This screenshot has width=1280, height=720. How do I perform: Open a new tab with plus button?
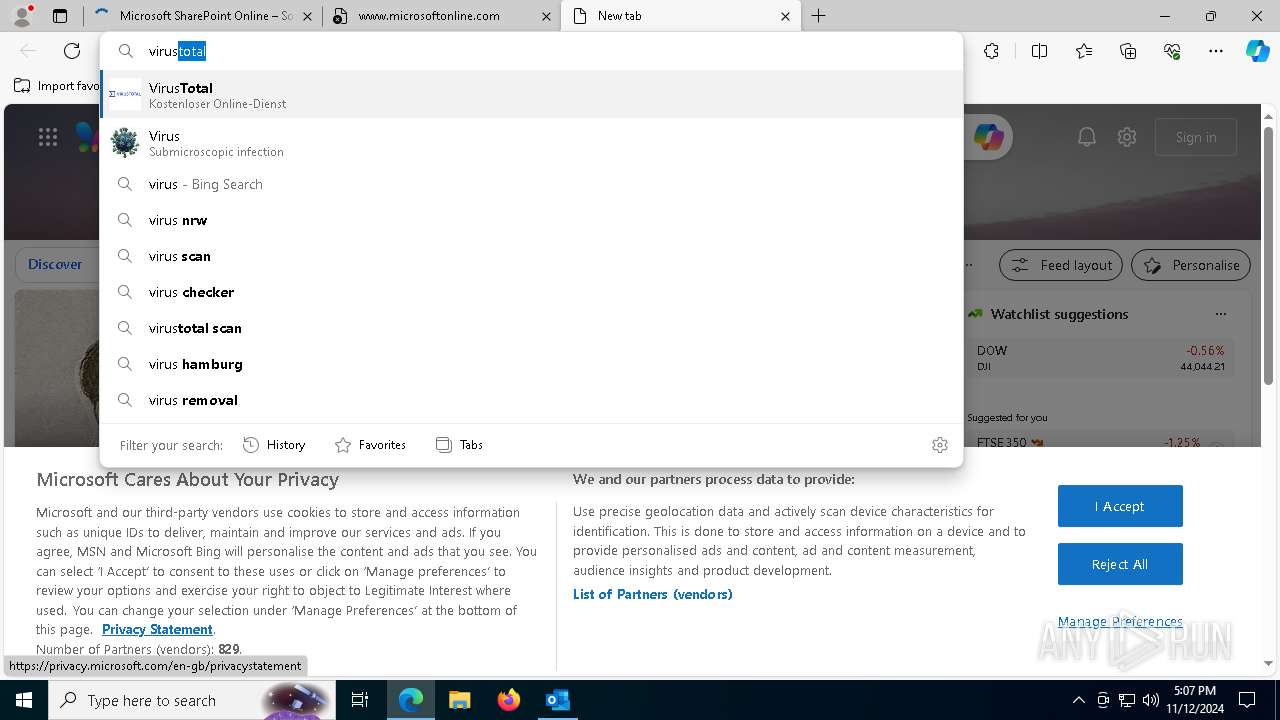(x=819, y=16)
